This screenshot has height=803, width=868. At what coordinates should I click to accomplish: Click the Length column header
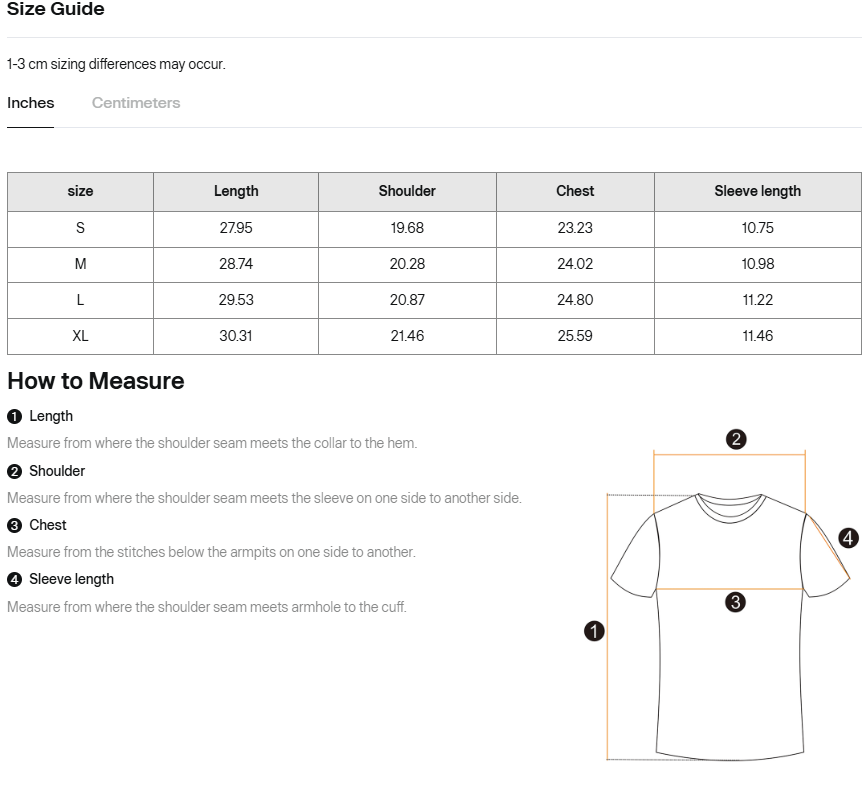[x=236, y=191]
